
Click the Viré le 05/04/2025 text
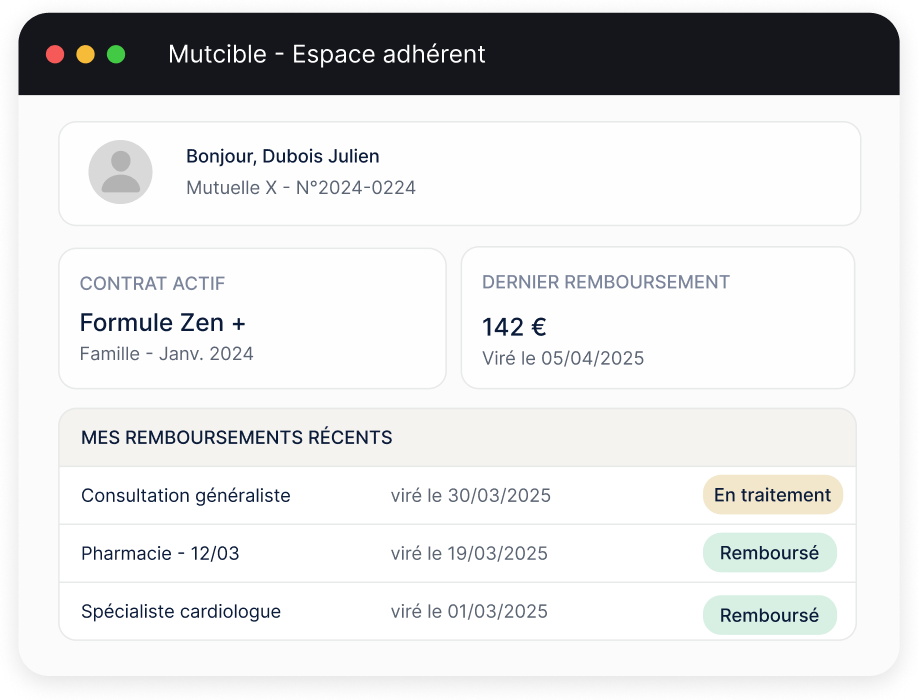point(563,358)
